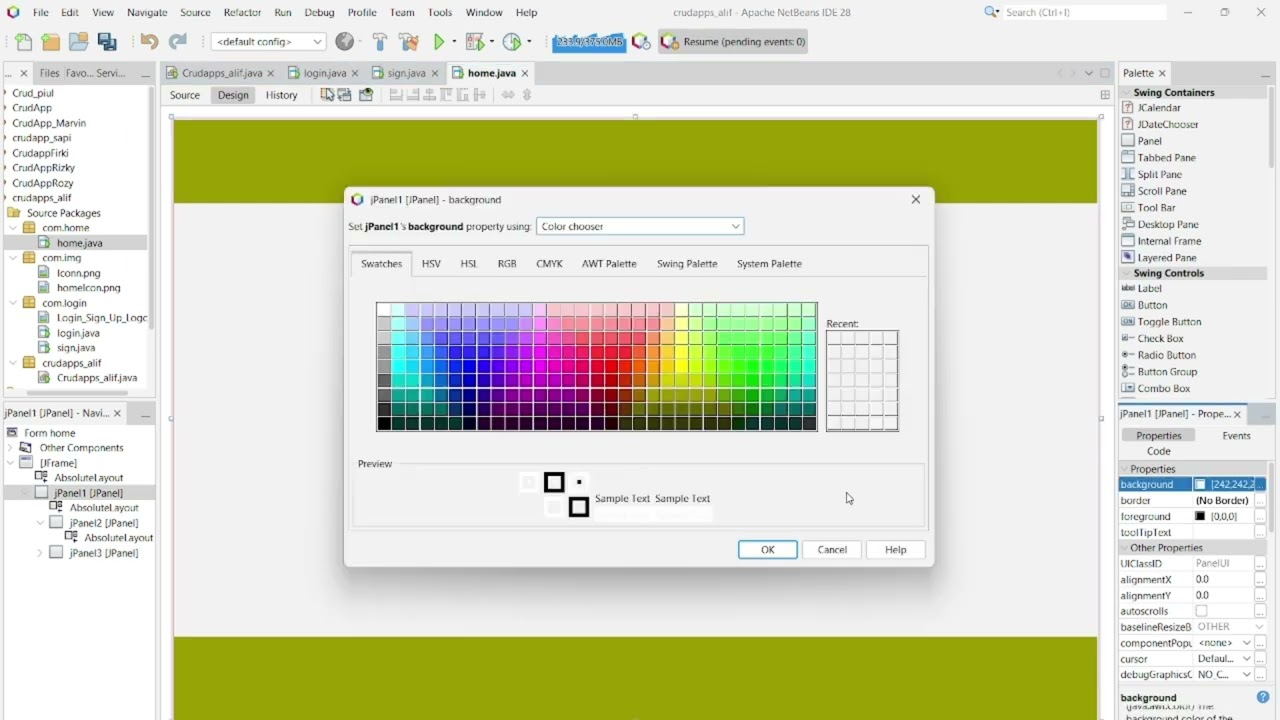Click the Preview Design icon
The image size is (1280, 720).
(x=366, y=95)
